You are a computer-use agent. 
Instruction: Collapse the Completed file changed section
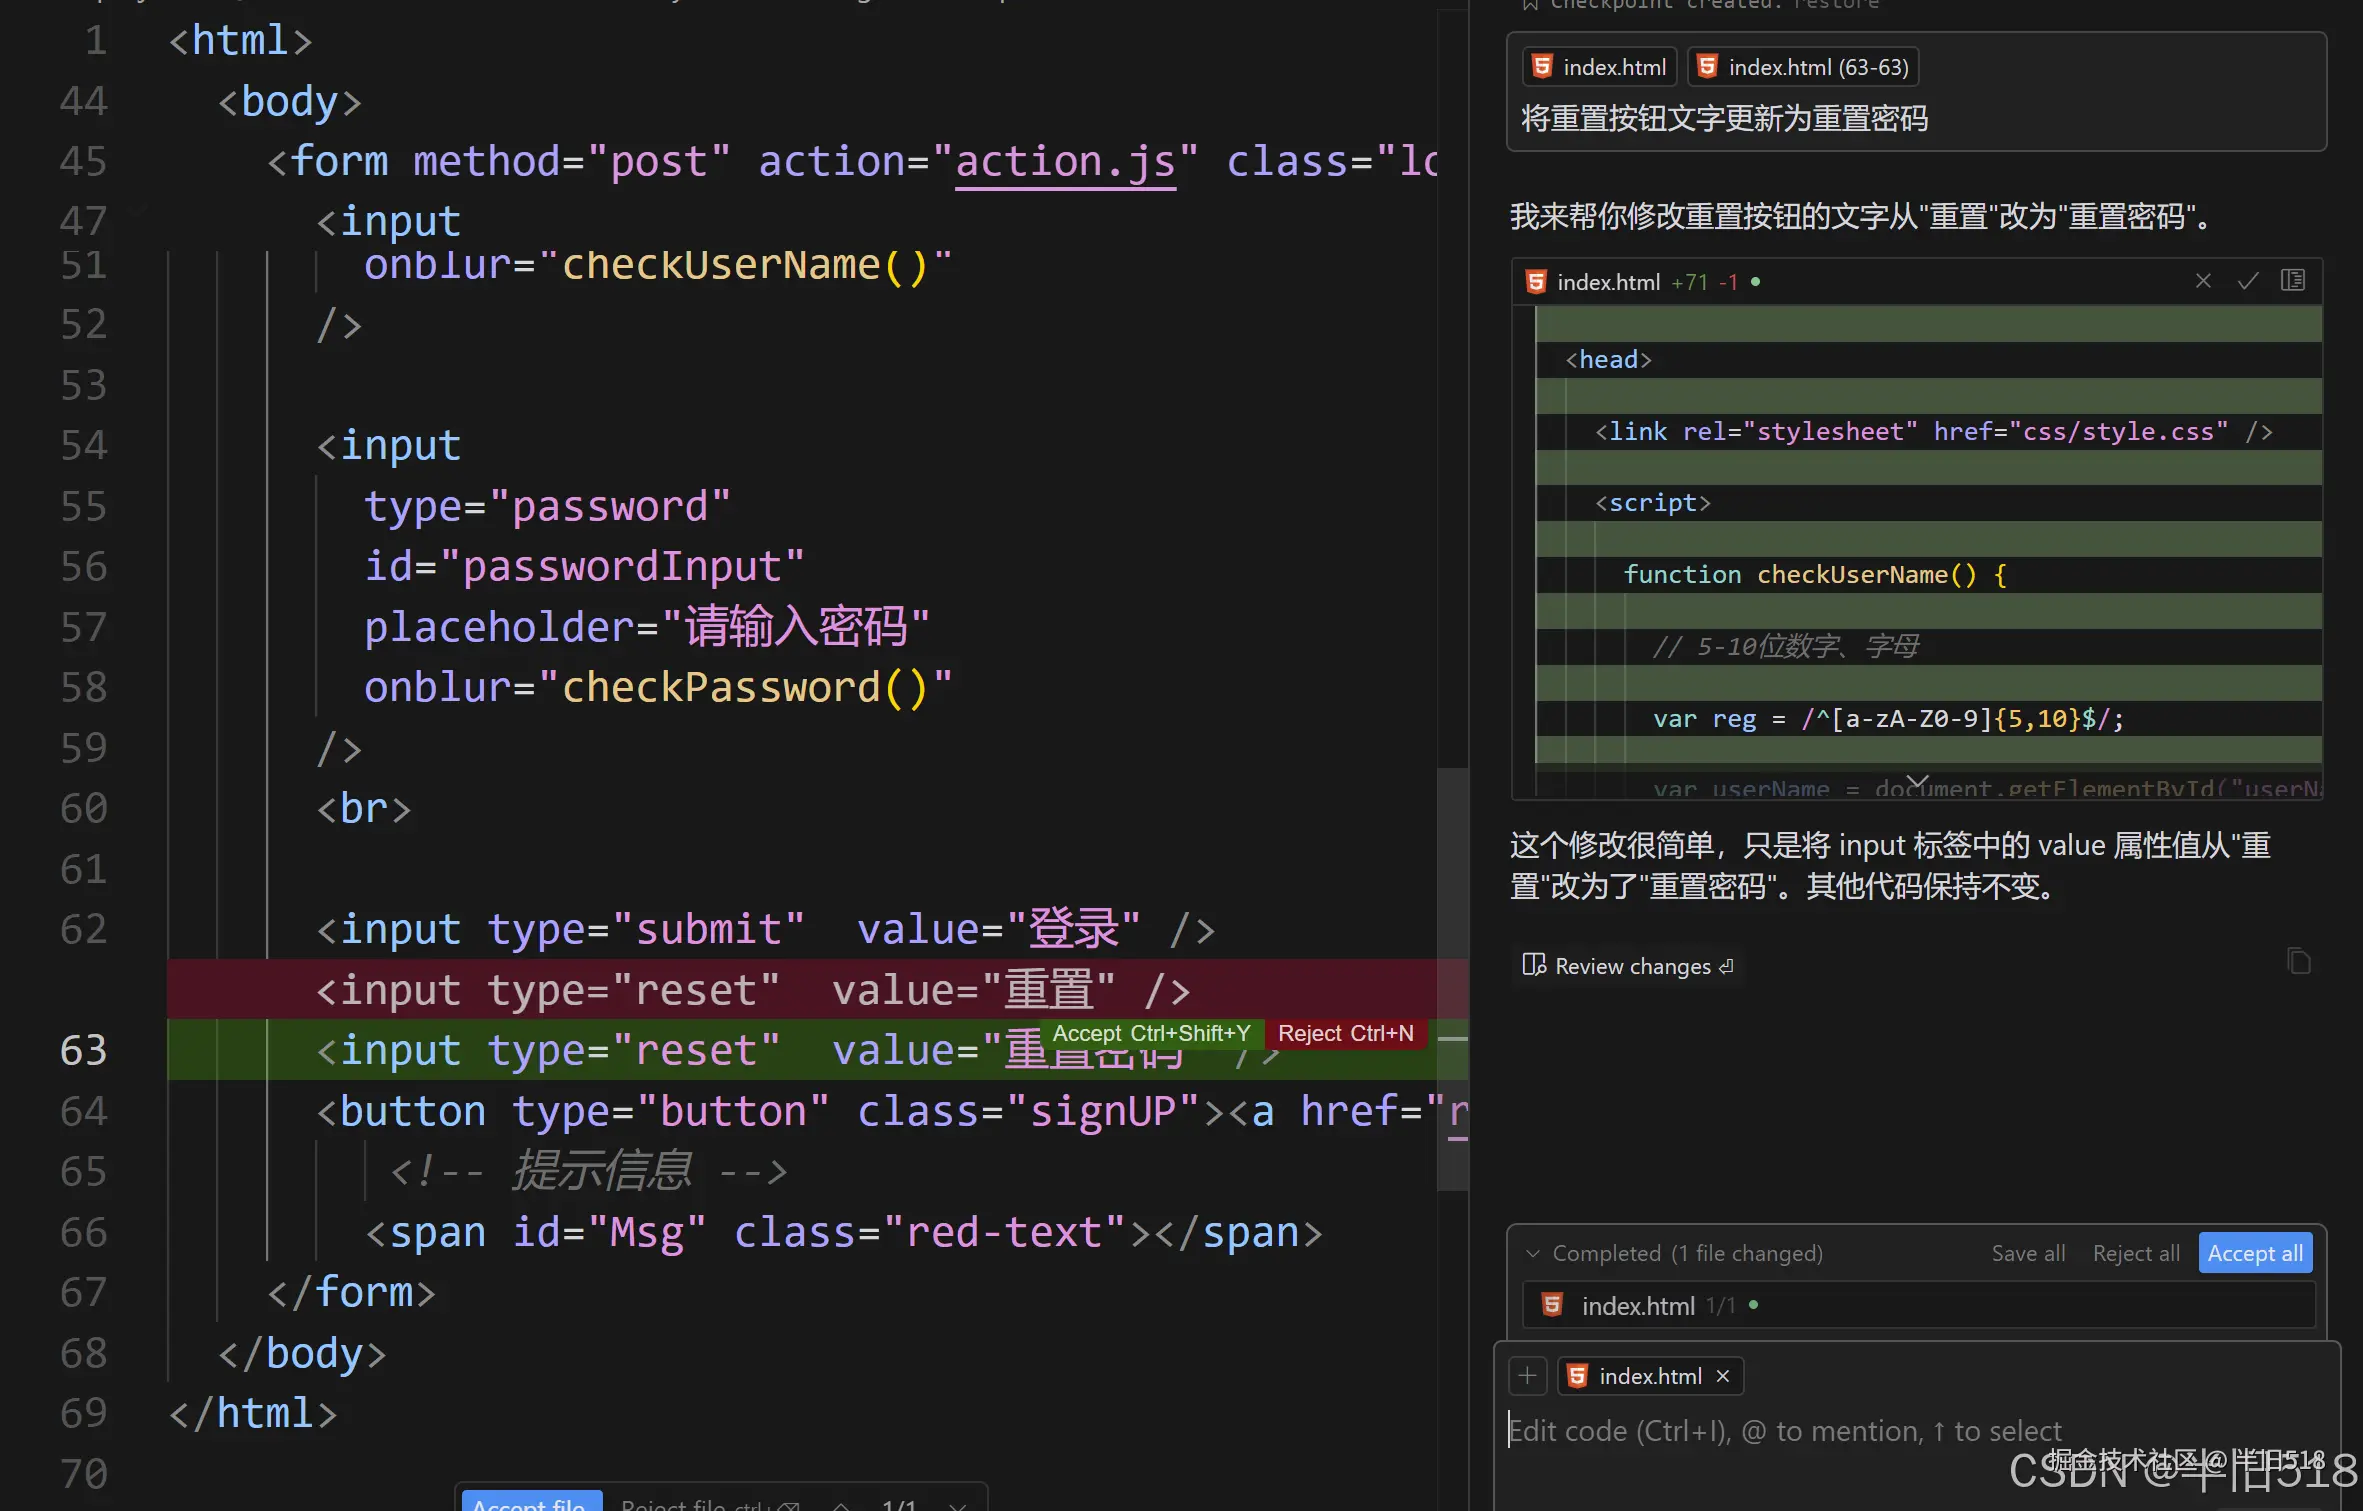tap(1532, 1253)
